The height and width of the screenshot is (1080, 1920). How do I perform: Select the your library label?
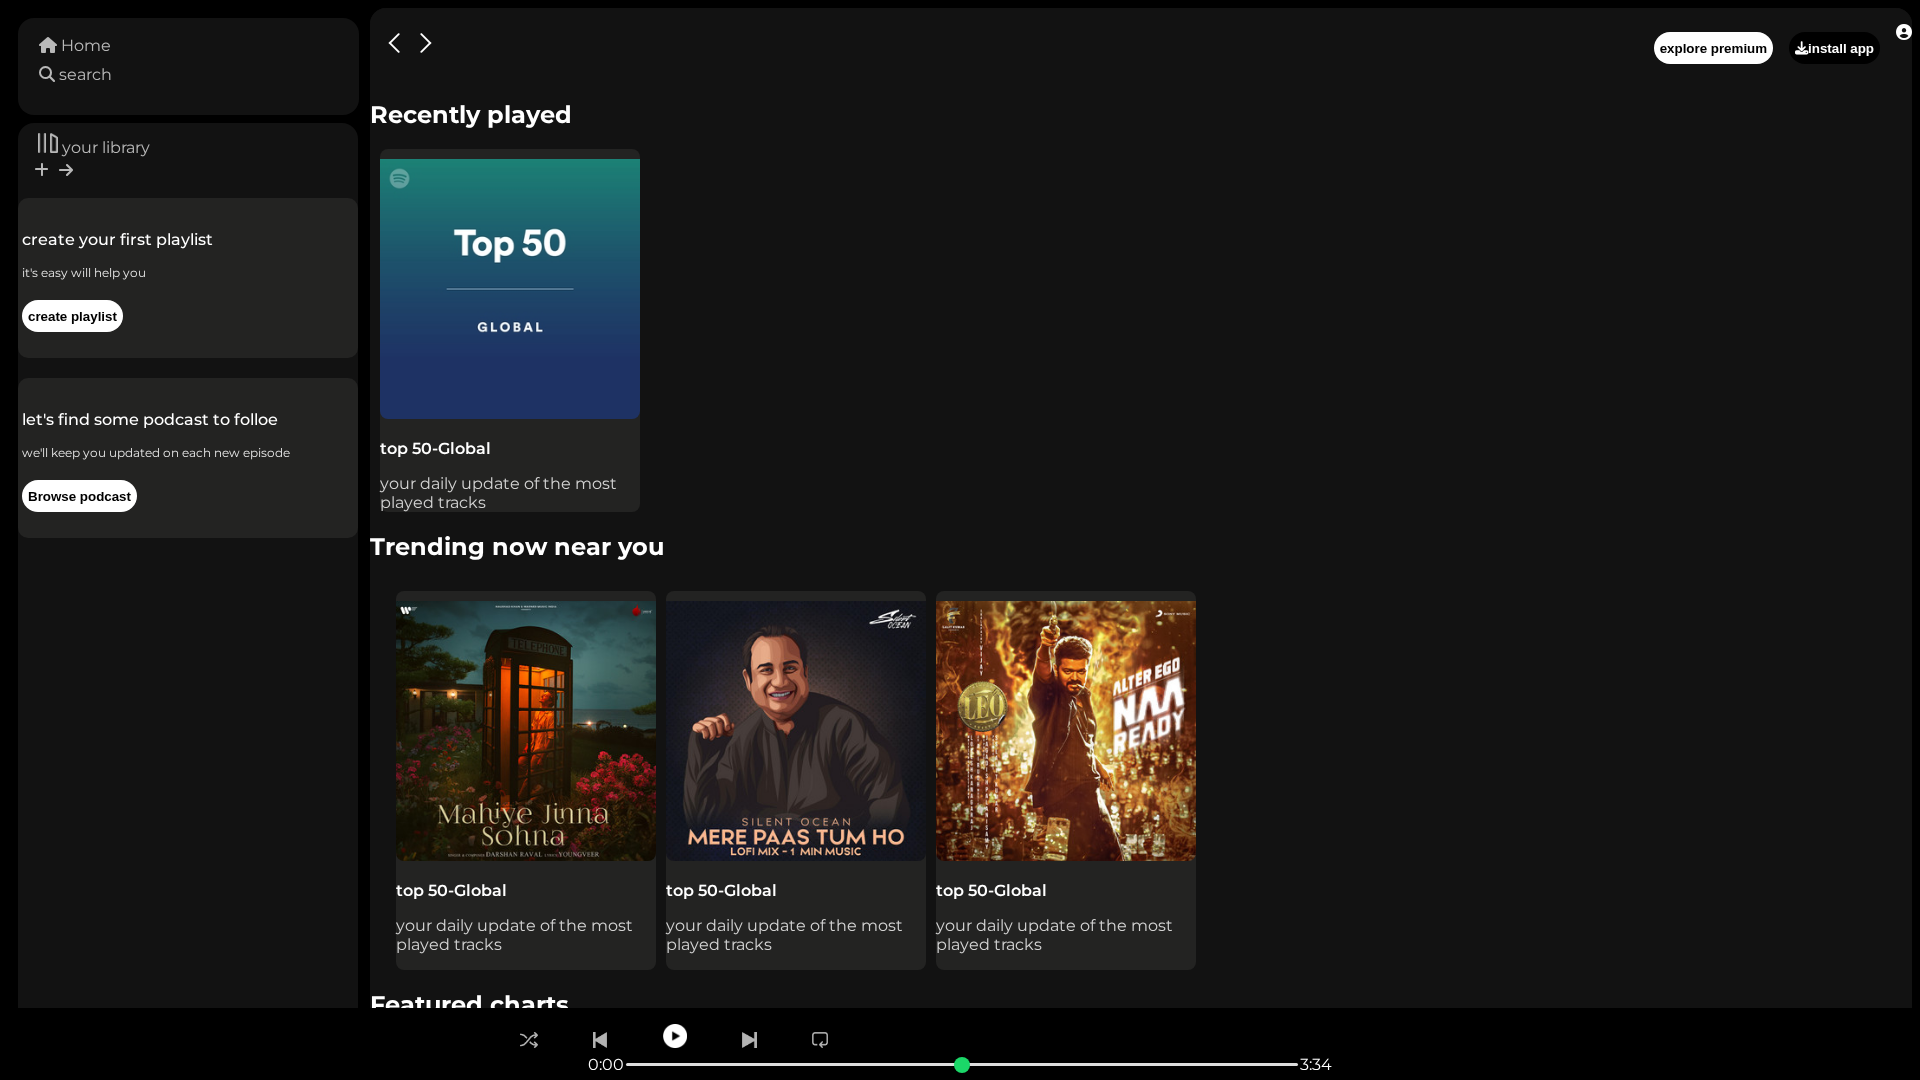click(x=106, y=147)
